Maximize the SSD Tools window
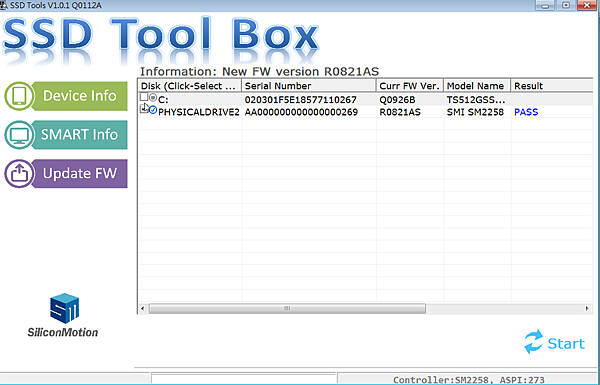600x385 pixels. coord(566,5)
